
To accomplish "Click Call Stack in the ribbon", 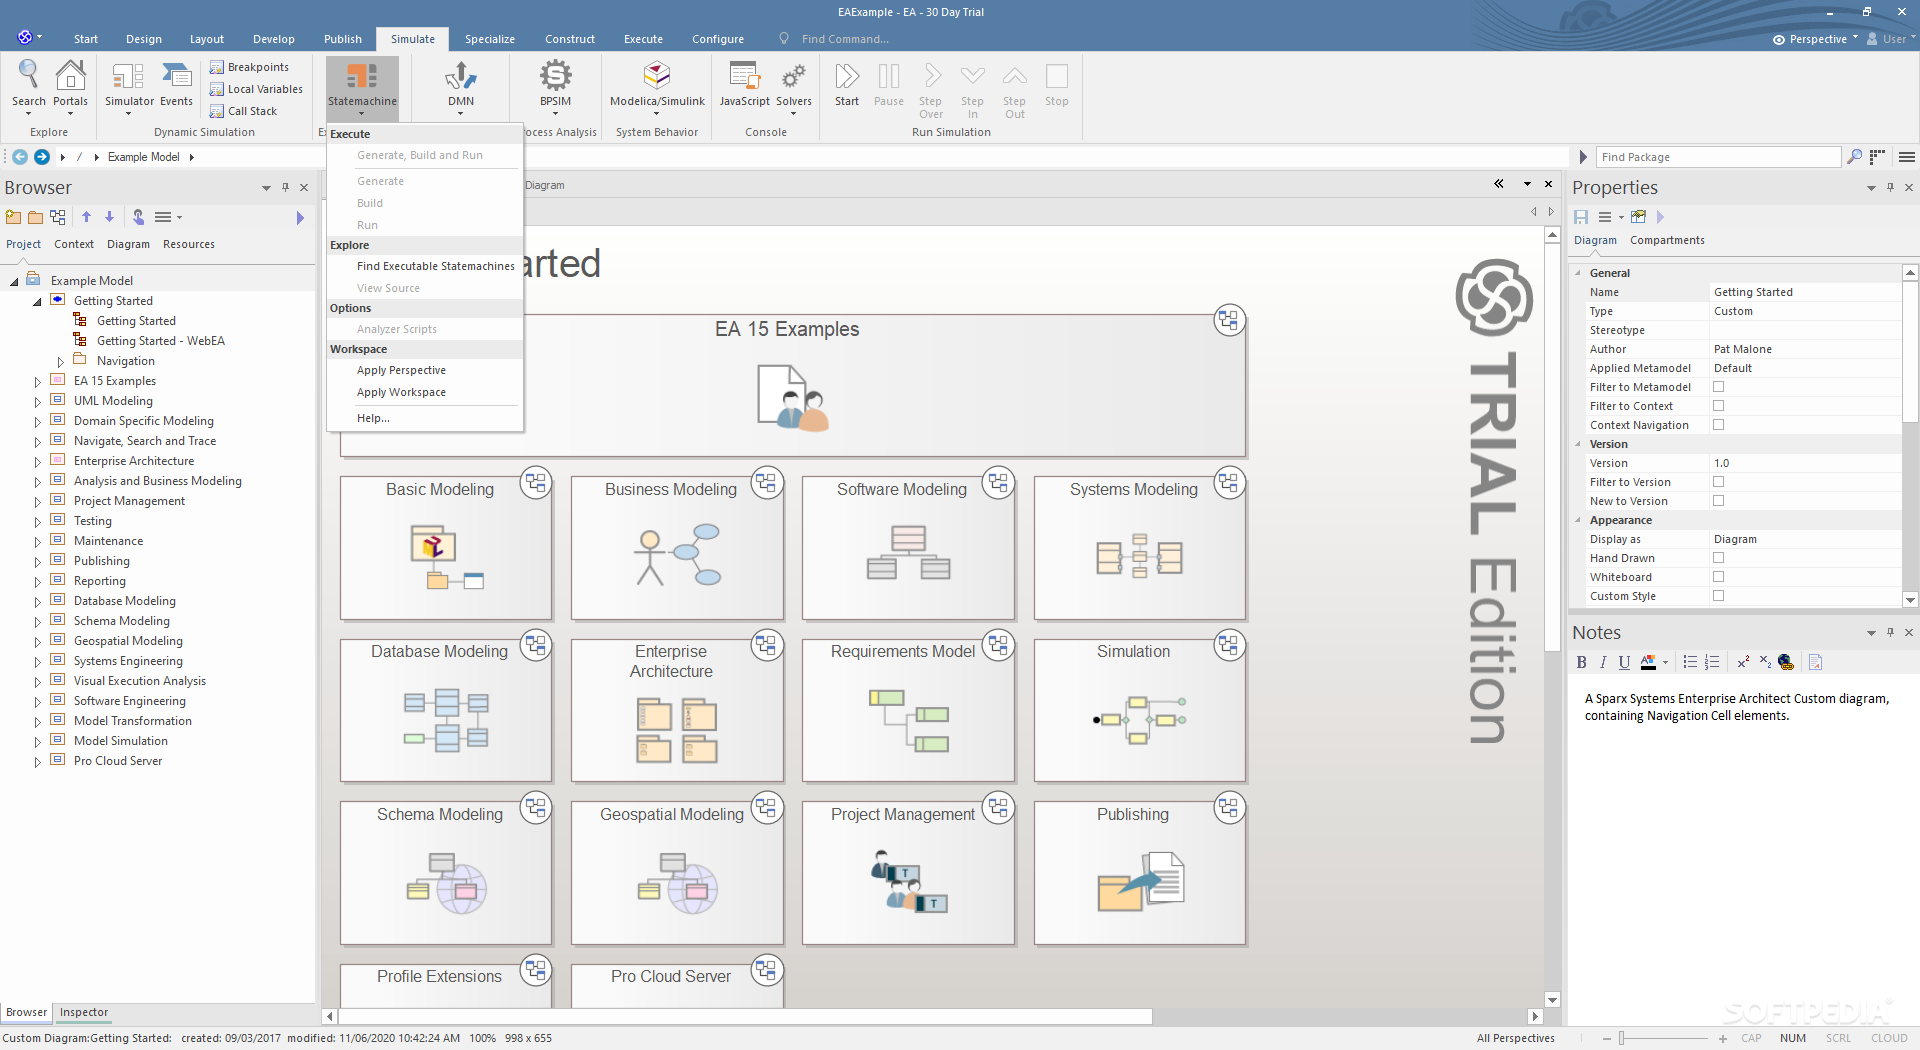I will [243, 111].
